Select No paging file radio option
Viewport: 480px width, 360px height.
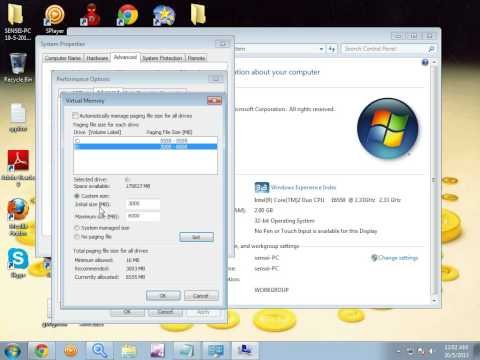77,237
